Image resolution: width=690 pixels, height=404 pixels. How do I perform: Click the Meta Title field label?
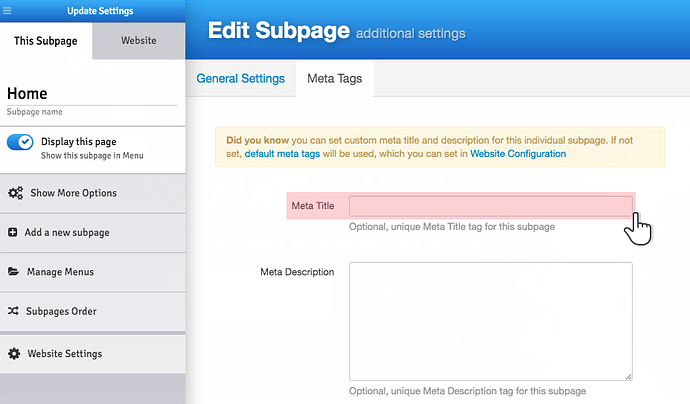click(312, 206)
